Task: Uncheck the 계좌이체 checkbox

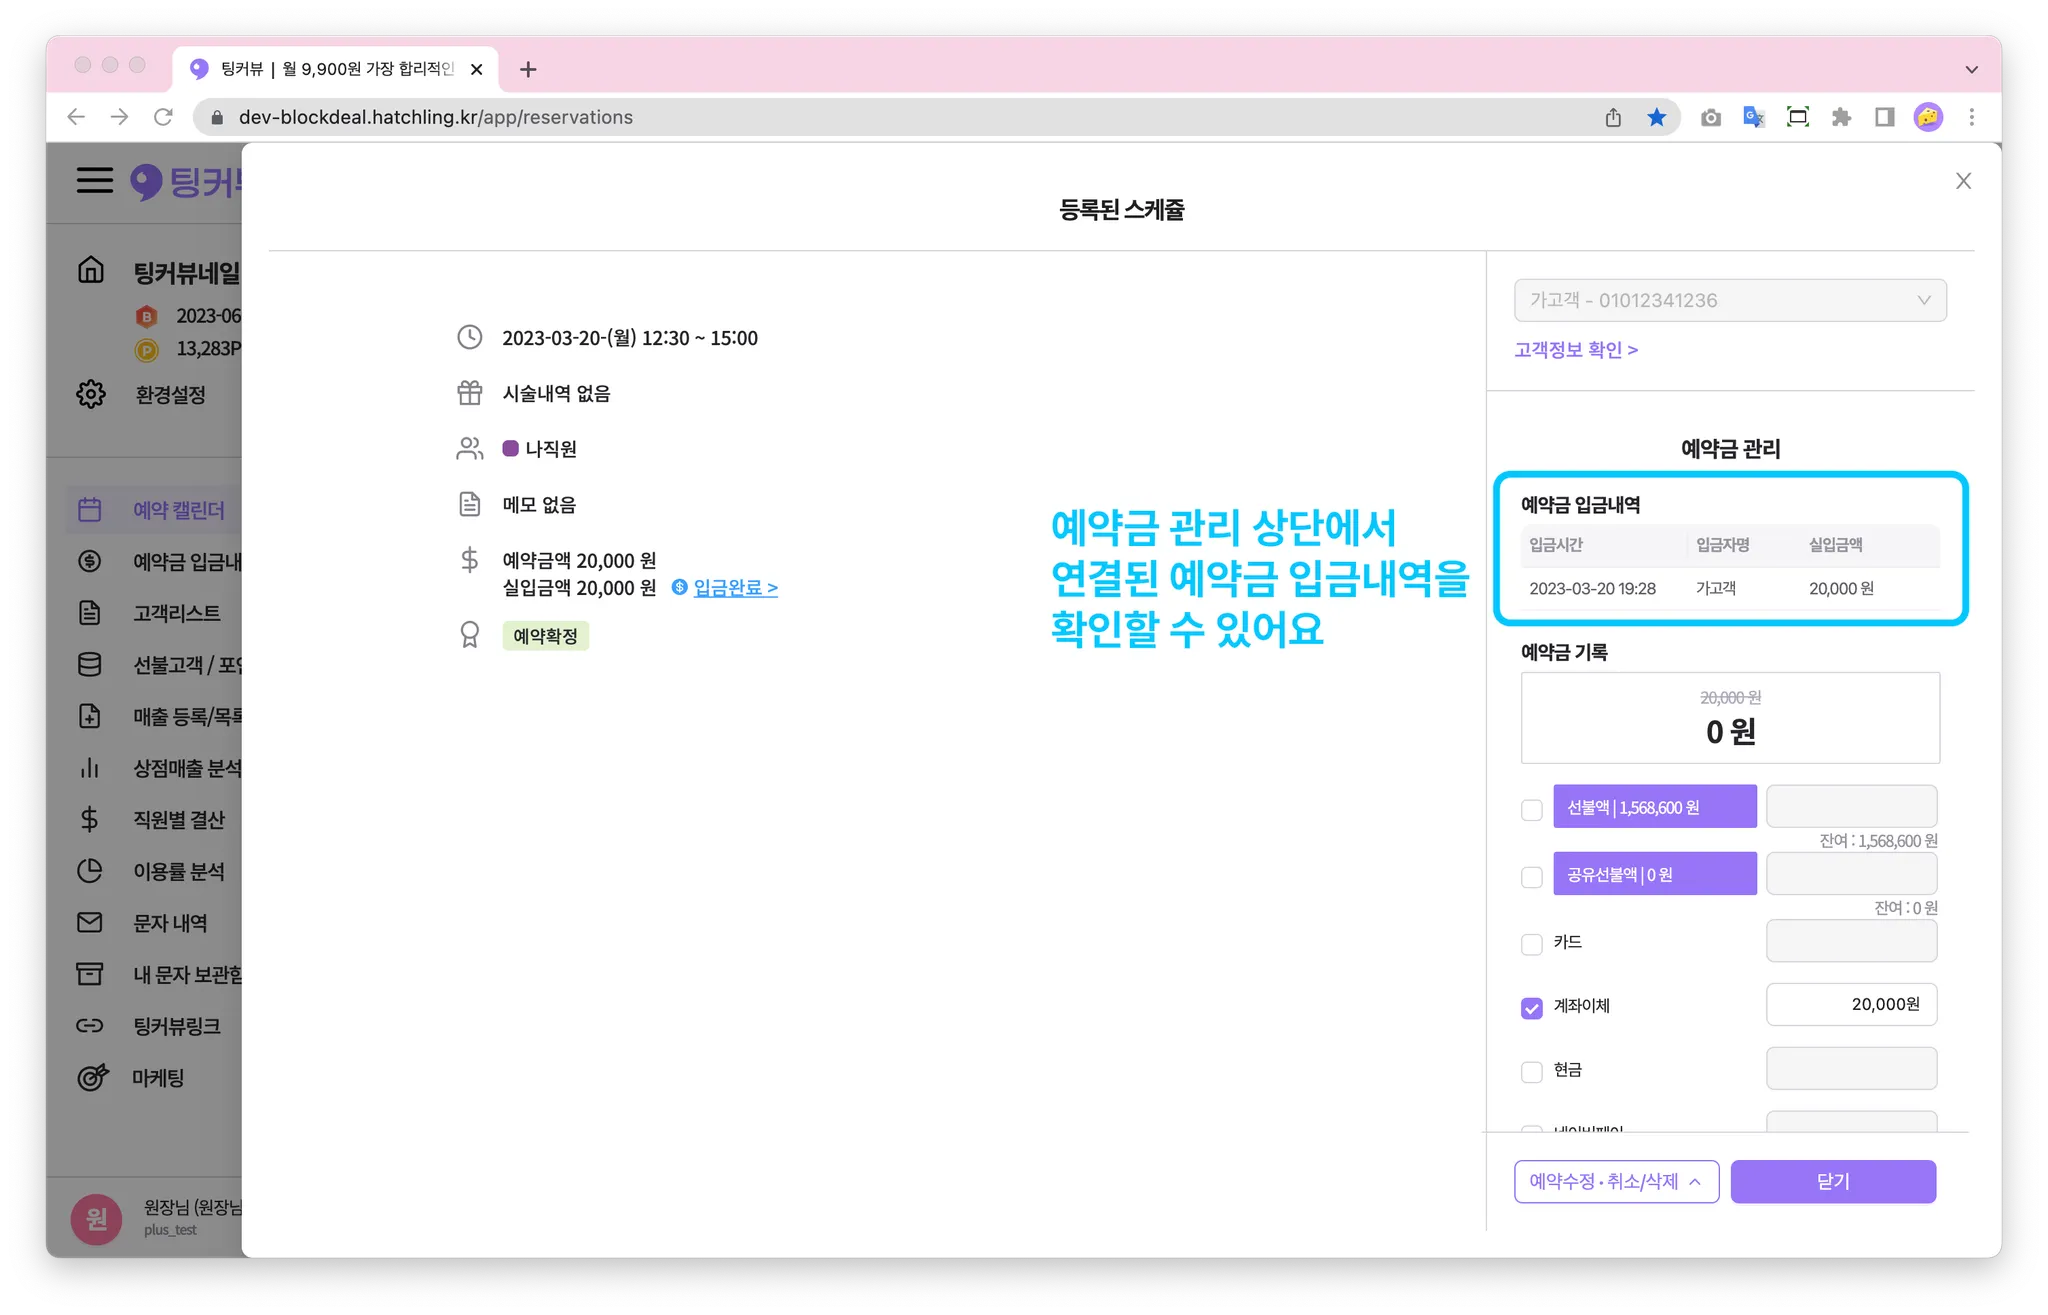Action: tap(1531, 1008)
